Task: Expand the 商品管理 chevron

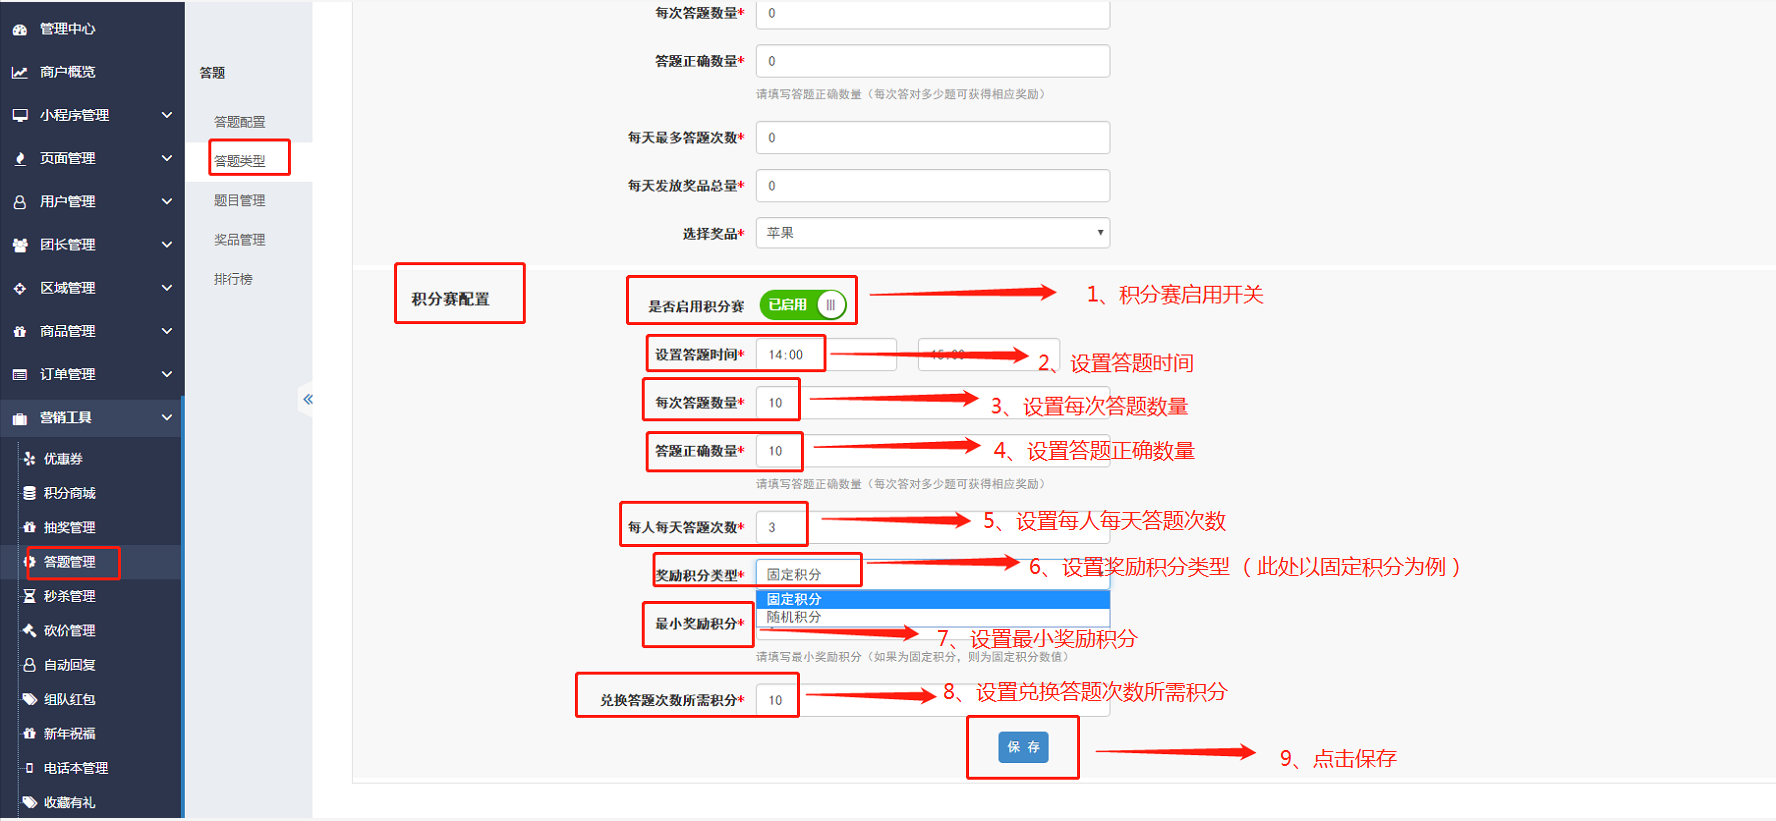Action: (167, 330)
